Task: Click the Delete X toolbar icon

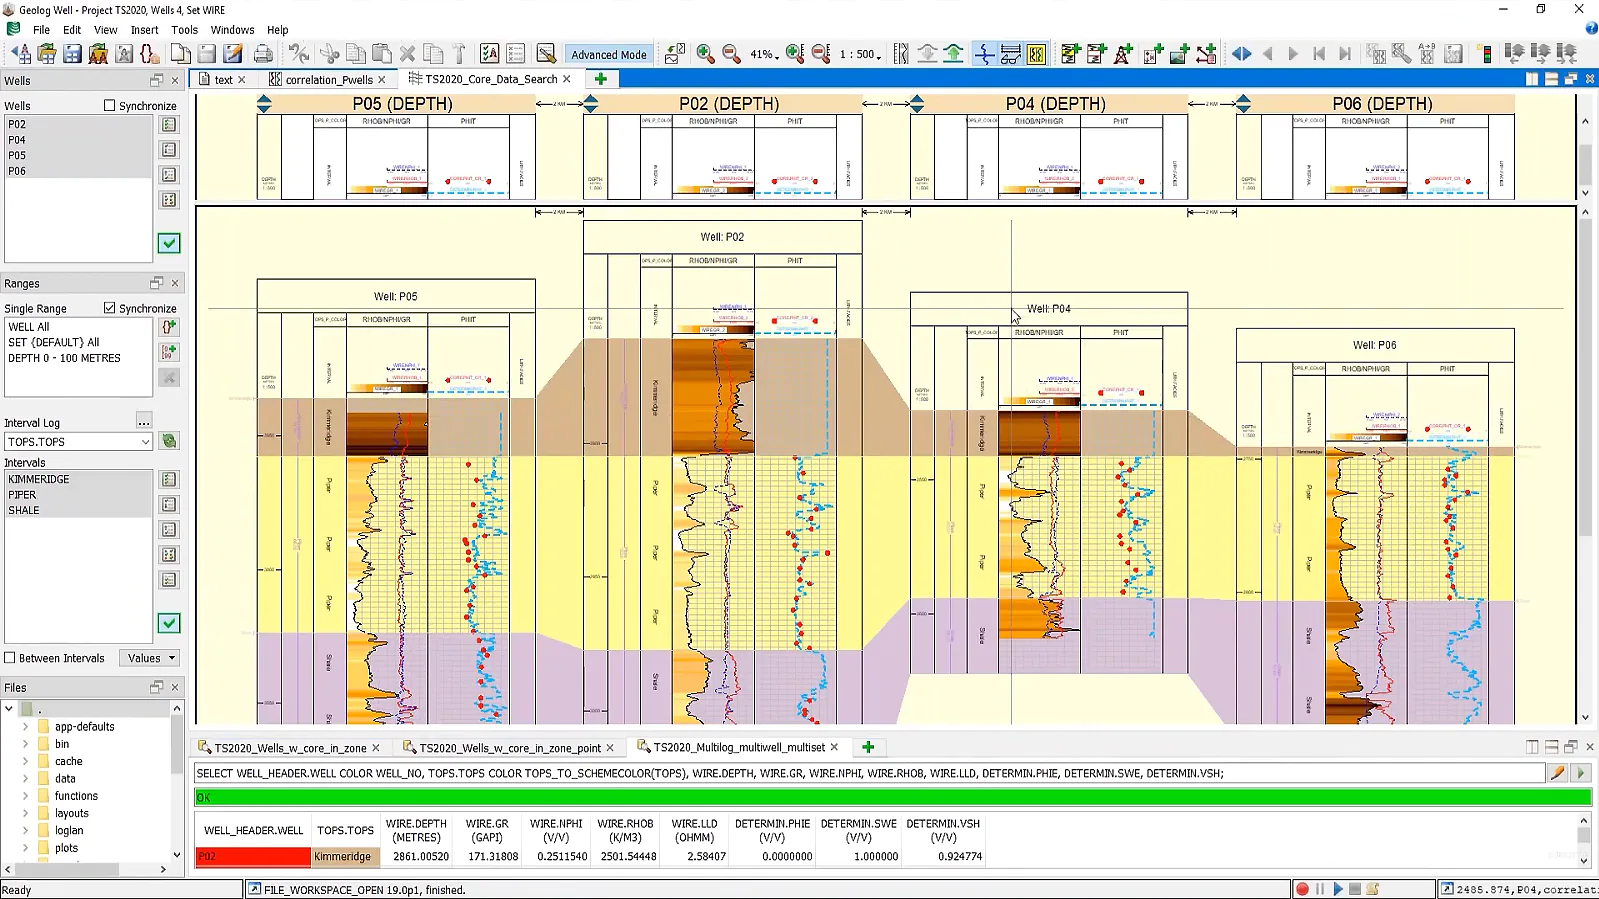Action: point(407,54)
